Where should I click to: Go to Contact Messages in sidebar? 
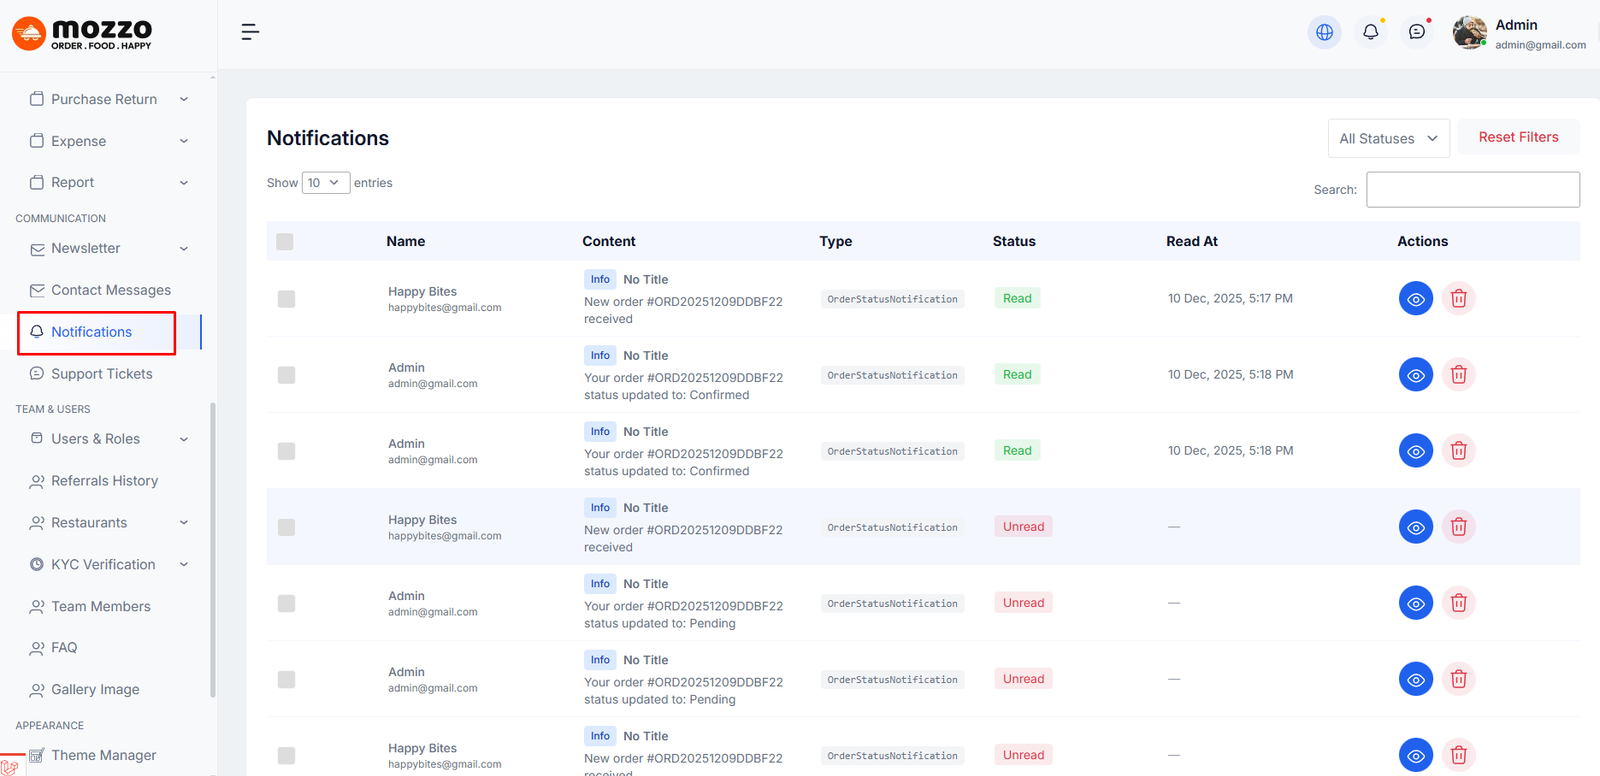(110, 290)
